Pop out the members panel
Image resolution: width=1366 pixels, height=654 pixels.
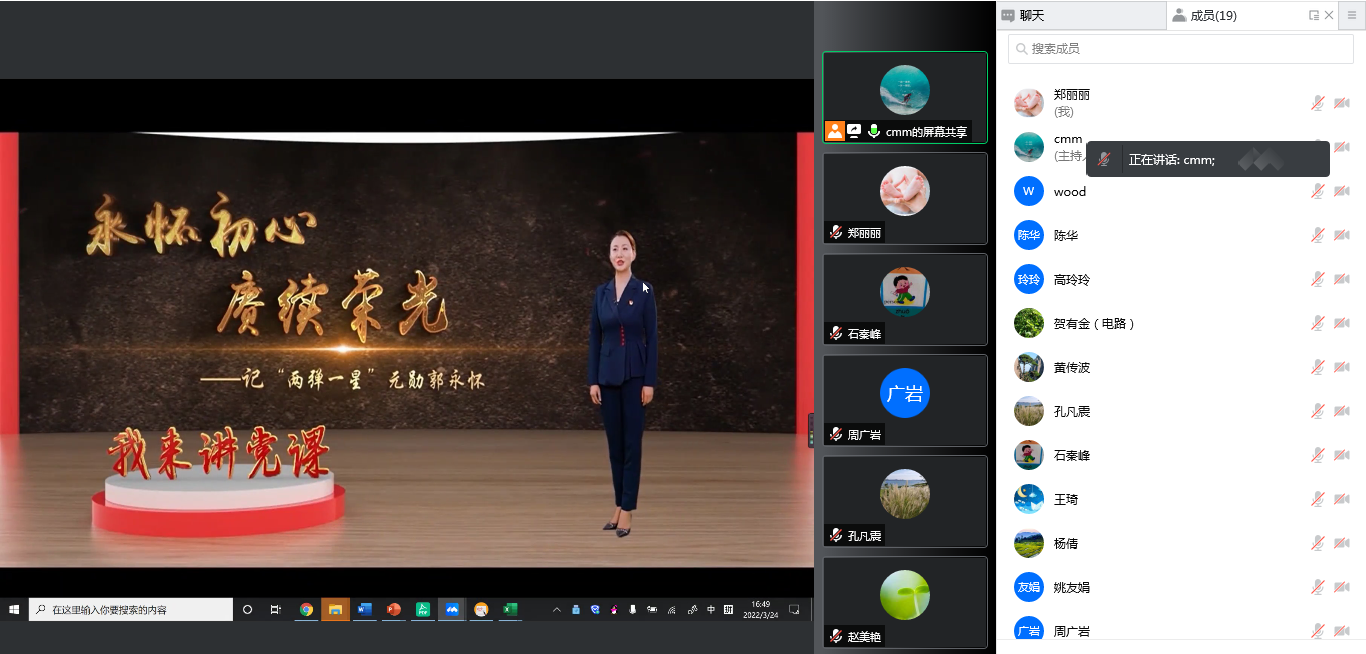pos(1314,15)
